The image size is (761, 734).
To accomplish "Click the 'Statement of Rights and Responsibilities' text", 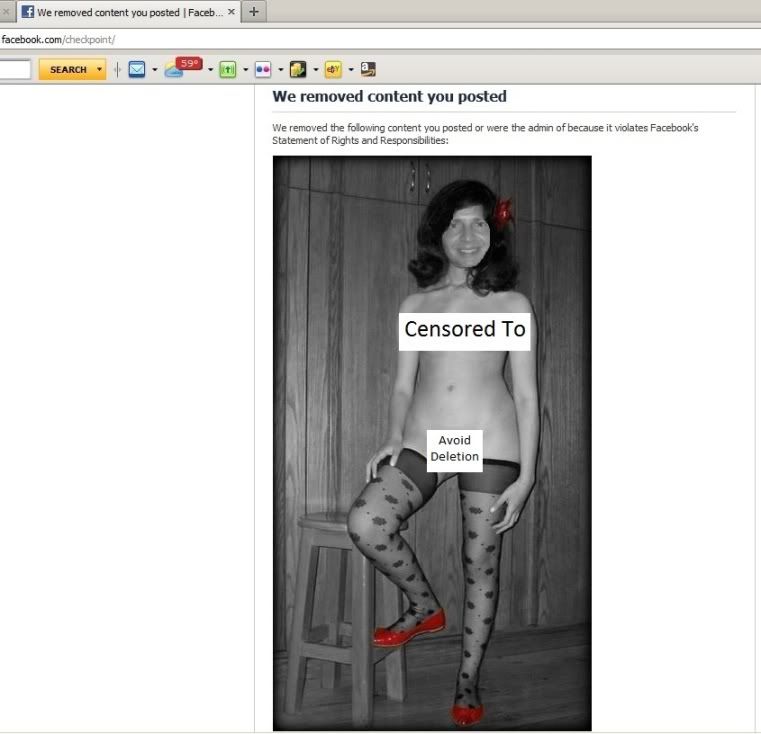I will [358, 141].
